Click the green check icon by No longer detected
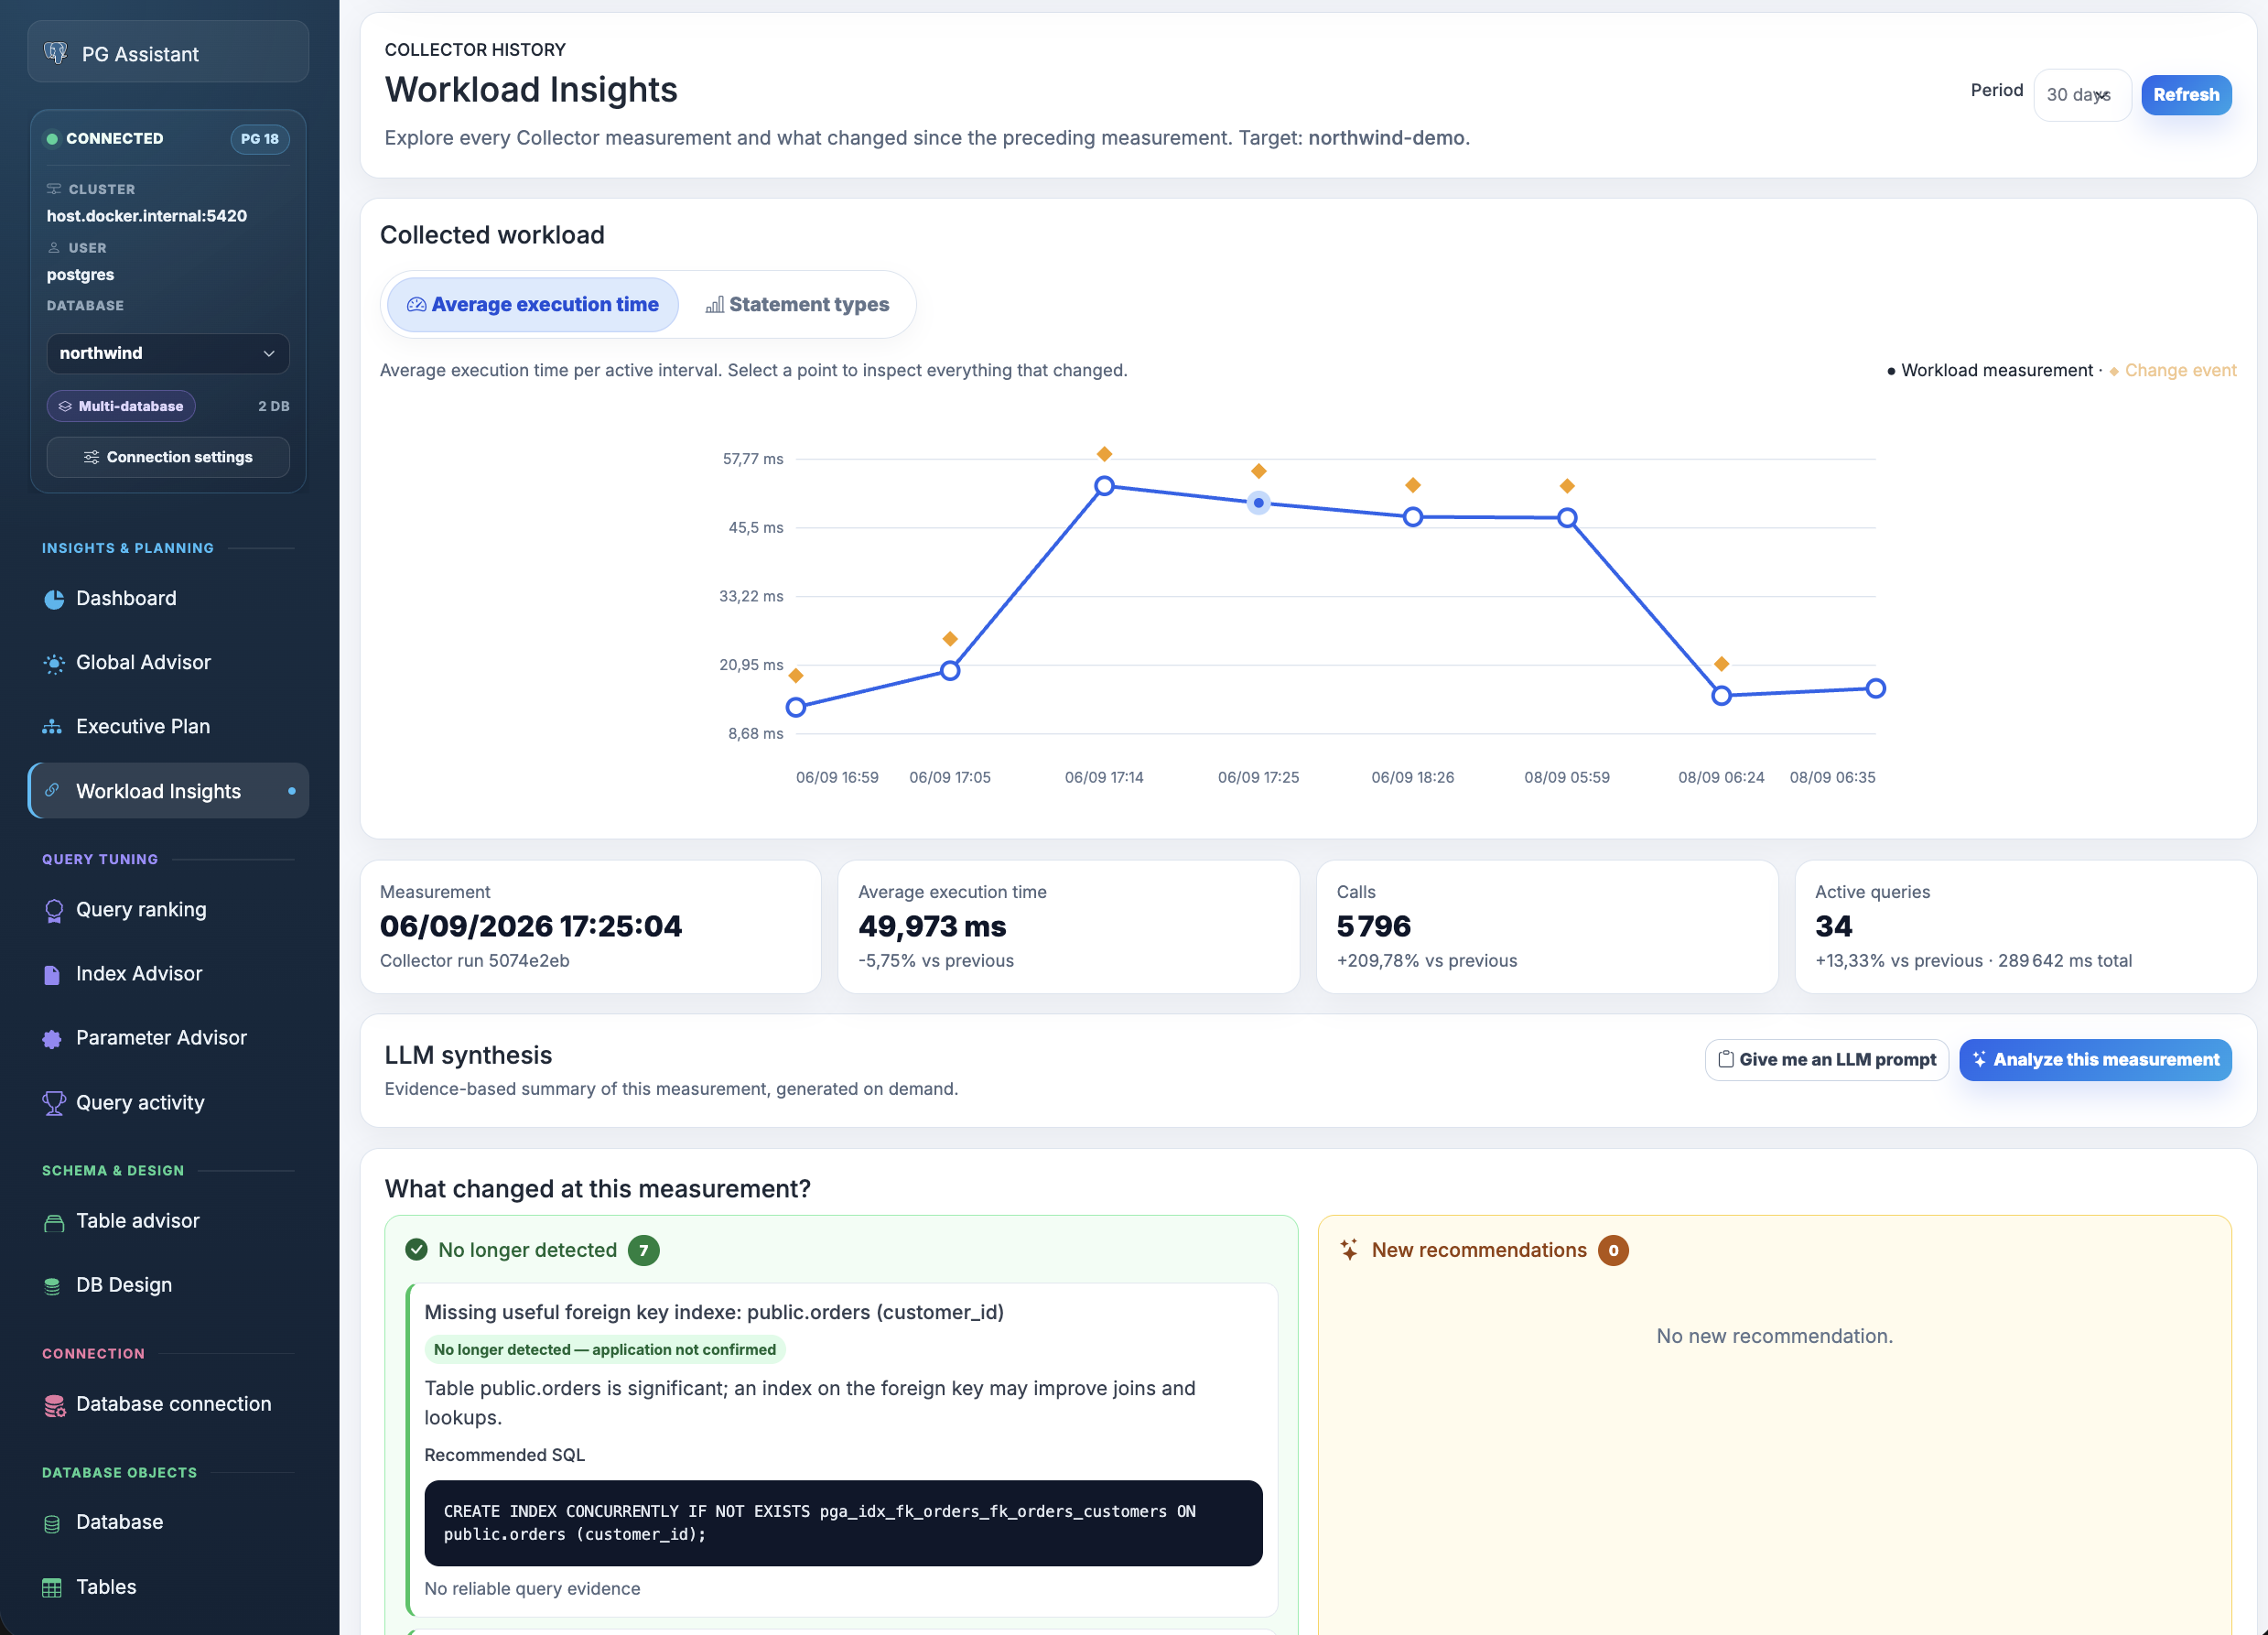Image resolution: width=2268 pixels, height=1635 pixels. 416,1249
